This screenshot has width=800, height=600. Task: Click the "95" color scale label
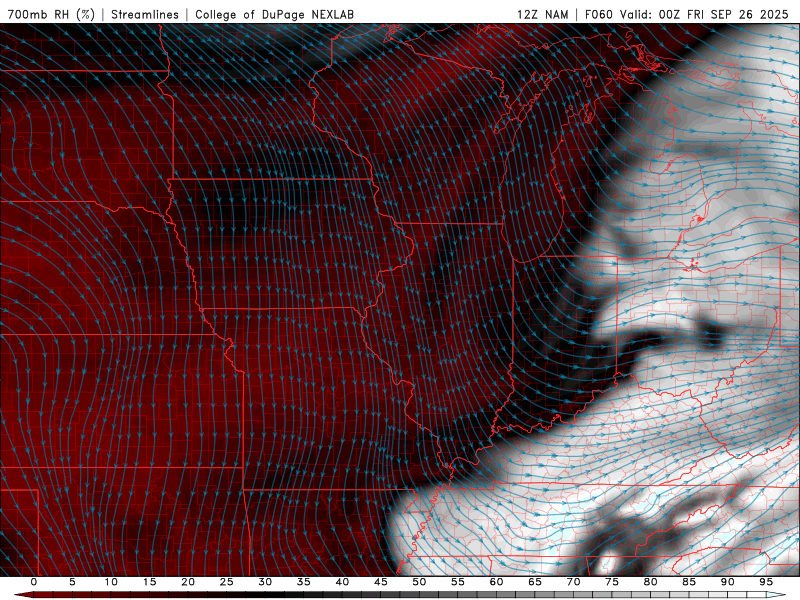pyautogui.click(x=766, y=582)
